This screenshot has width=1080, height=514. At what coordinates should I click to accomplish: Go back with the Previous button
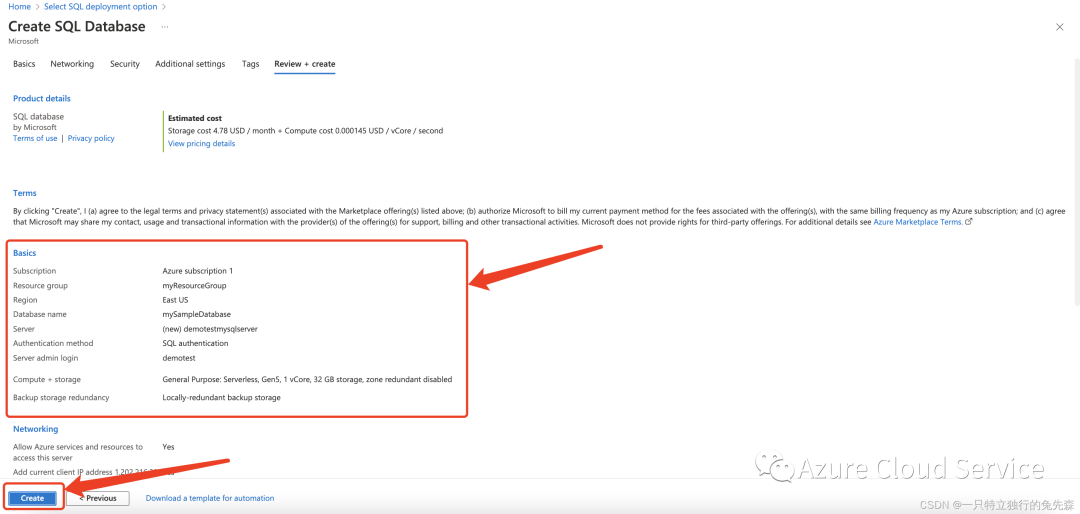point(98,497)
